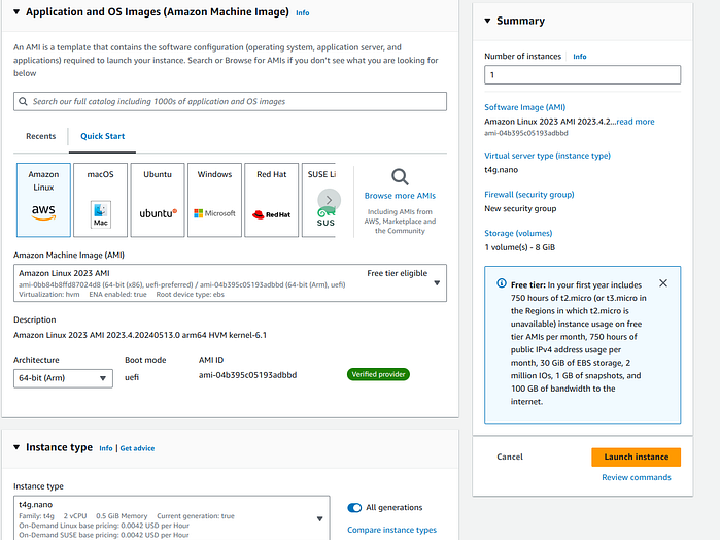Choose the macOS AMI tile
This screenshot has height=540, width=720.
click(x=100, y=200)
